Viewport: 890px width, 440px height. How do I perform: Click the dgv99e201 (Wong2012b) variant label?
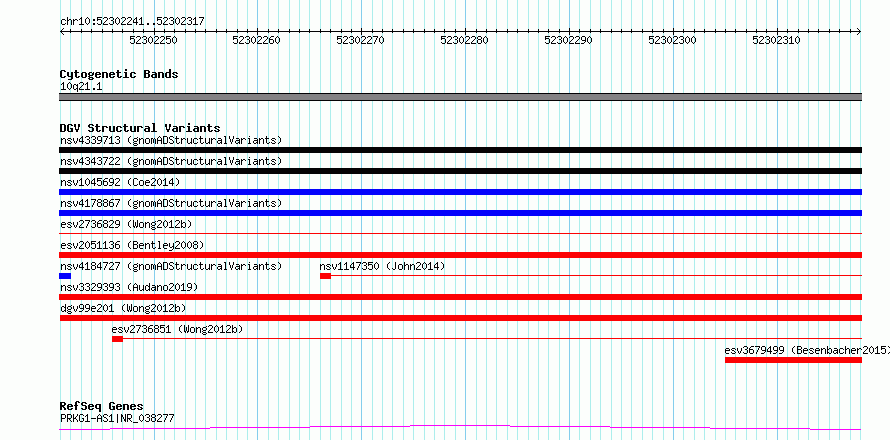123,308
